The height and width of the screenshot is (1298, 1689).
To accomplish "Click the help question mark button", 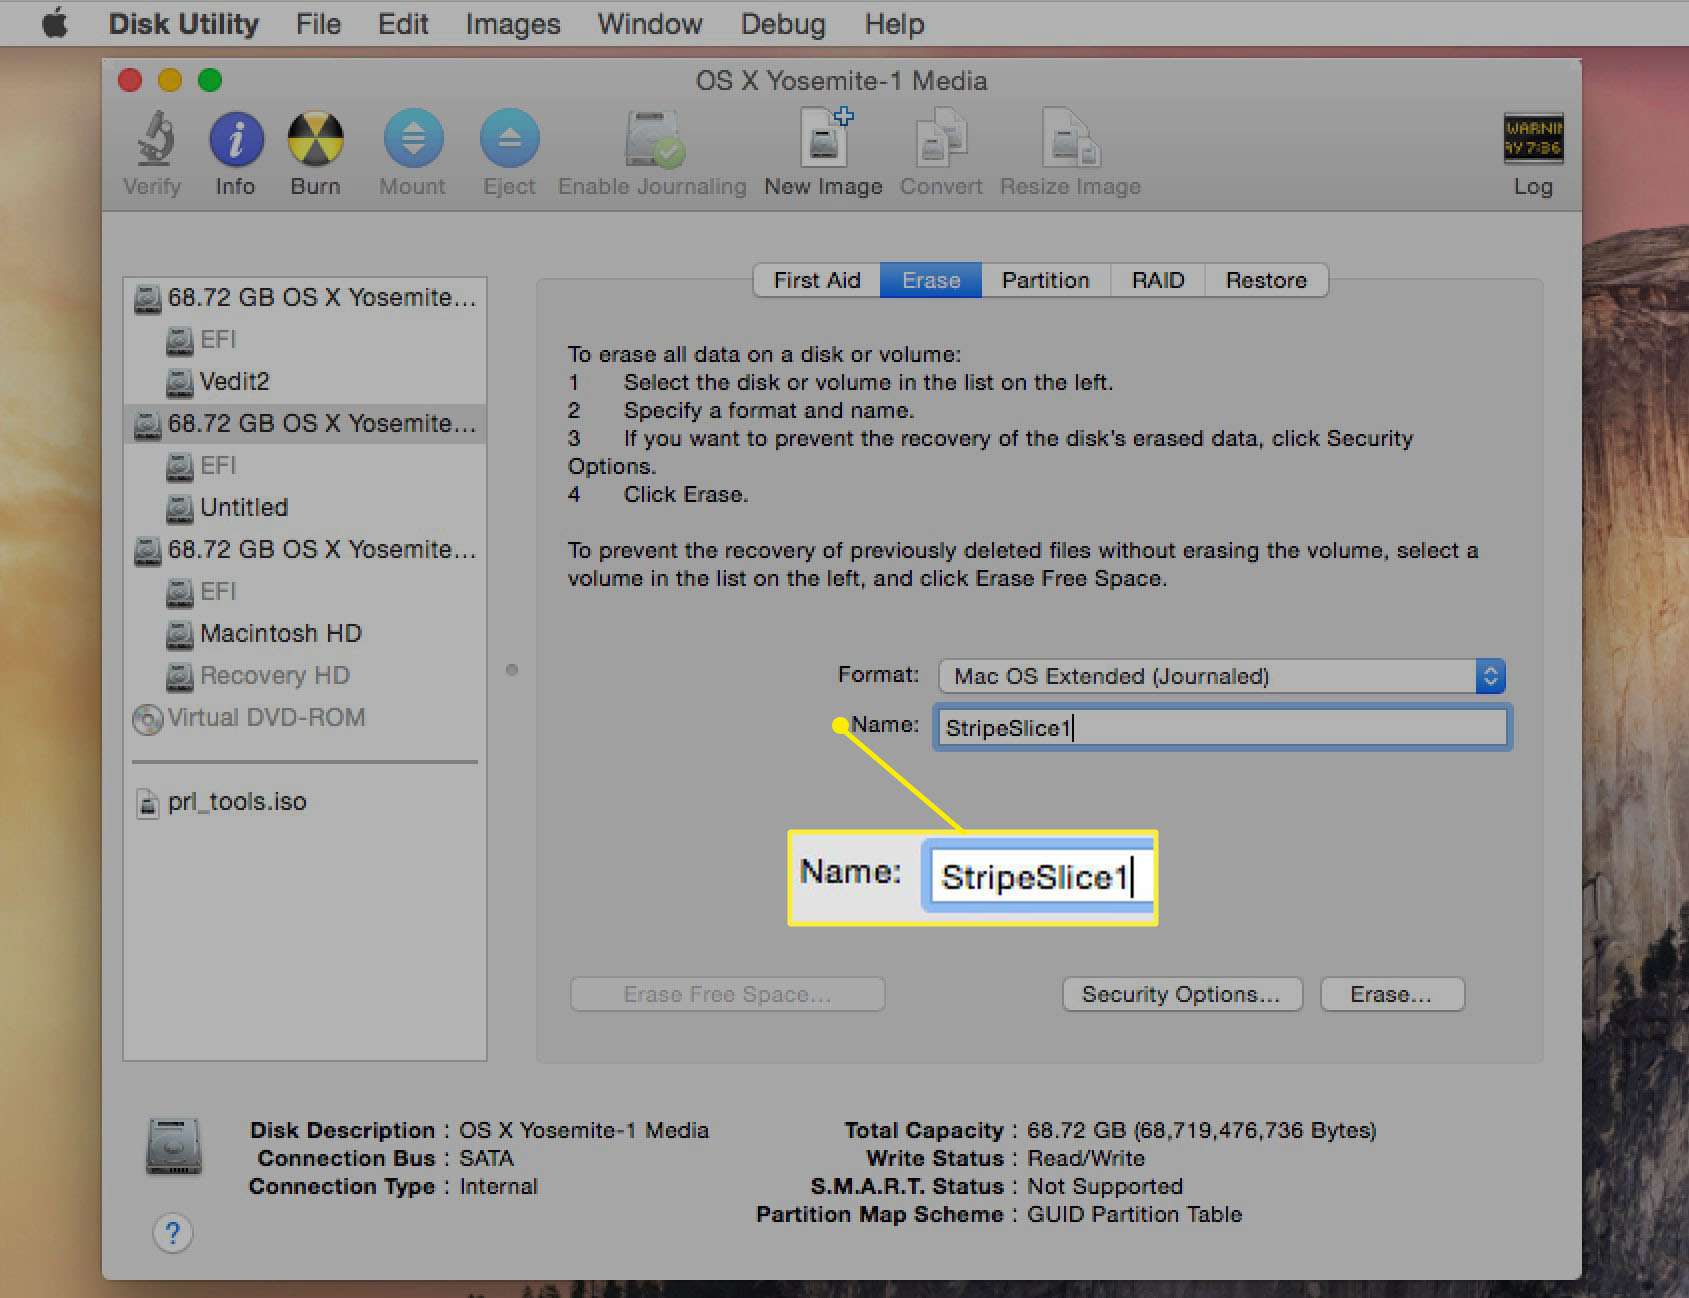I will tap(173, 1233).
